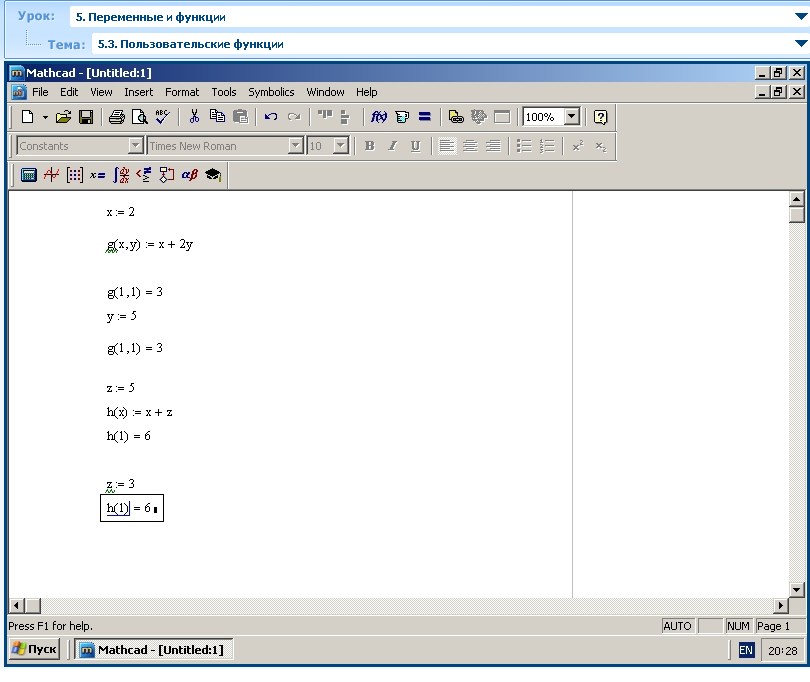
Task: Click Mathcad taskbar button
Action: [x=153, y=649]
